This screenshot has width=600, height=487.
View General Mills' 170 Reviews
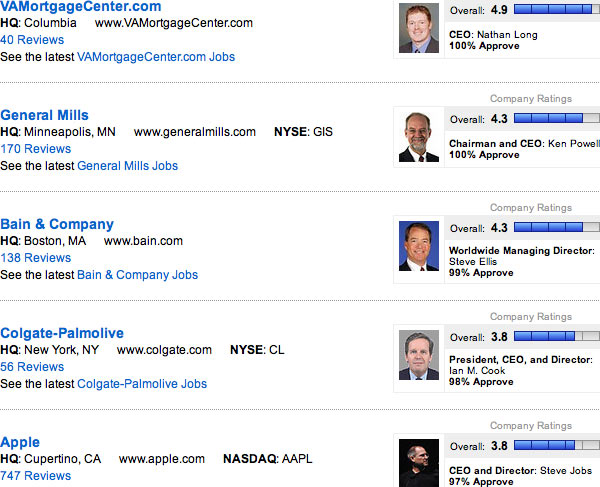point(36,149)
